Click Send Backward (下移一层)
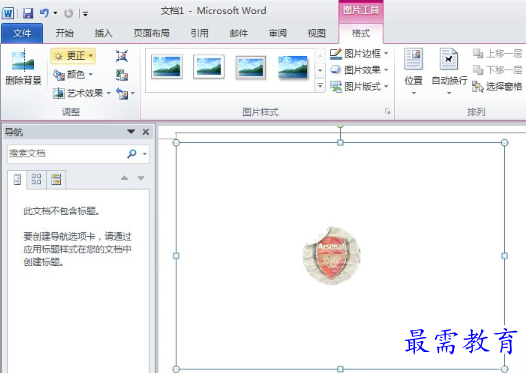The image size is (526, 373). (x=497, y=70)
